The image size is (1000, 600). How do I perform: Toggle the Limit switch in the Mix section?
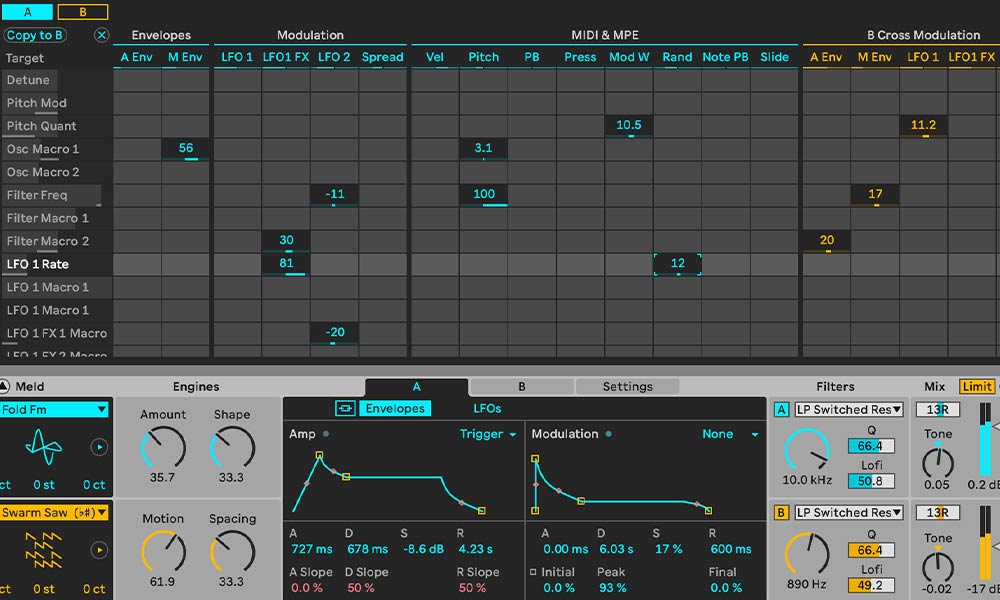click(976, 386)
